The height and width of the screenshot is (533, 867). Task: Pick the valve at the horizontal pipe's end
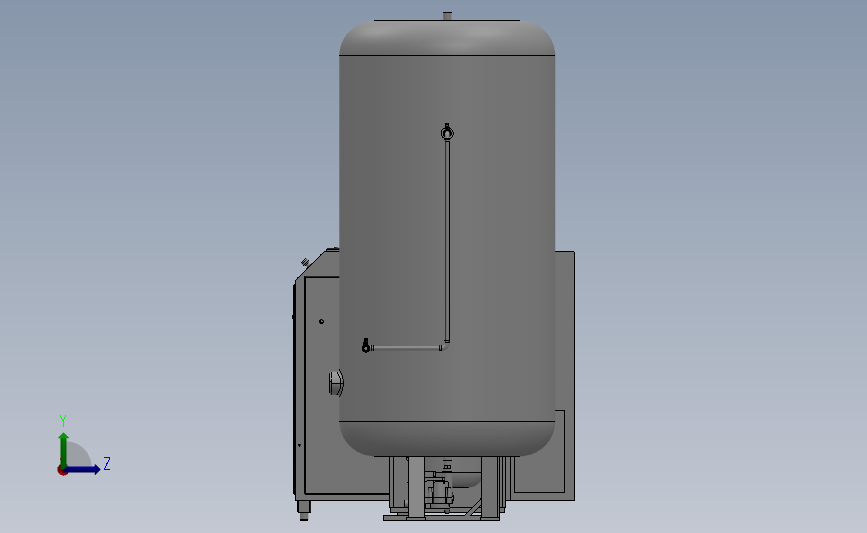click(365, 346)
